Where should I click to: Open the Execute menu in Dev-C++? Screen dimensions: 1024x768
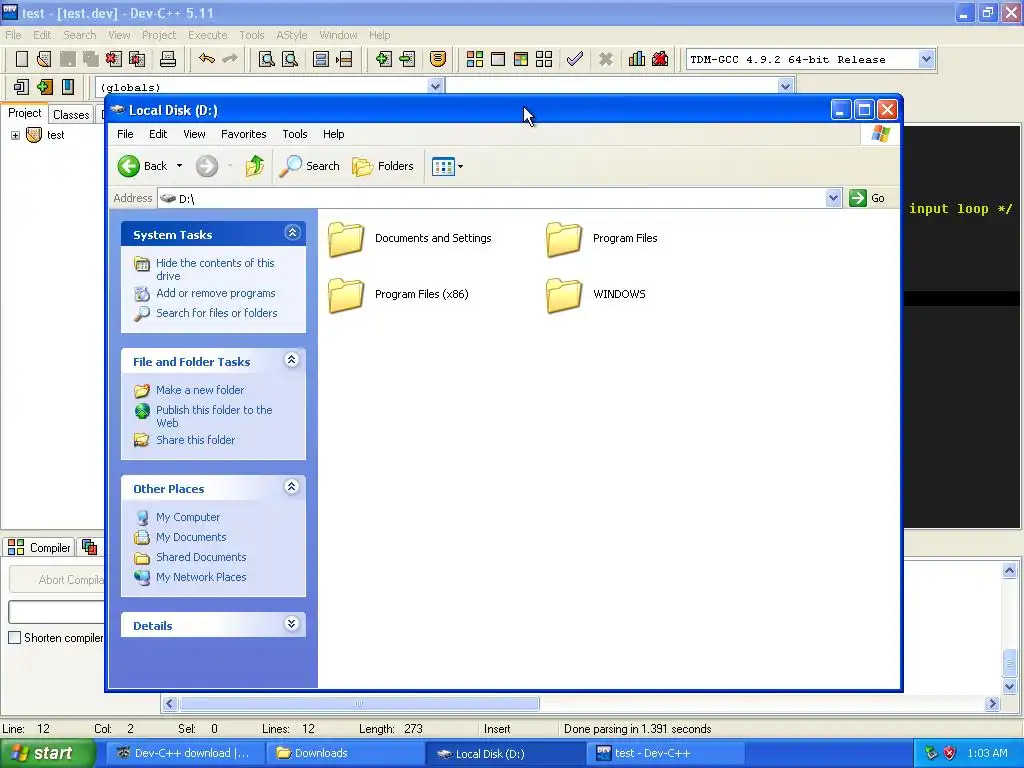[x=208, y=35]
